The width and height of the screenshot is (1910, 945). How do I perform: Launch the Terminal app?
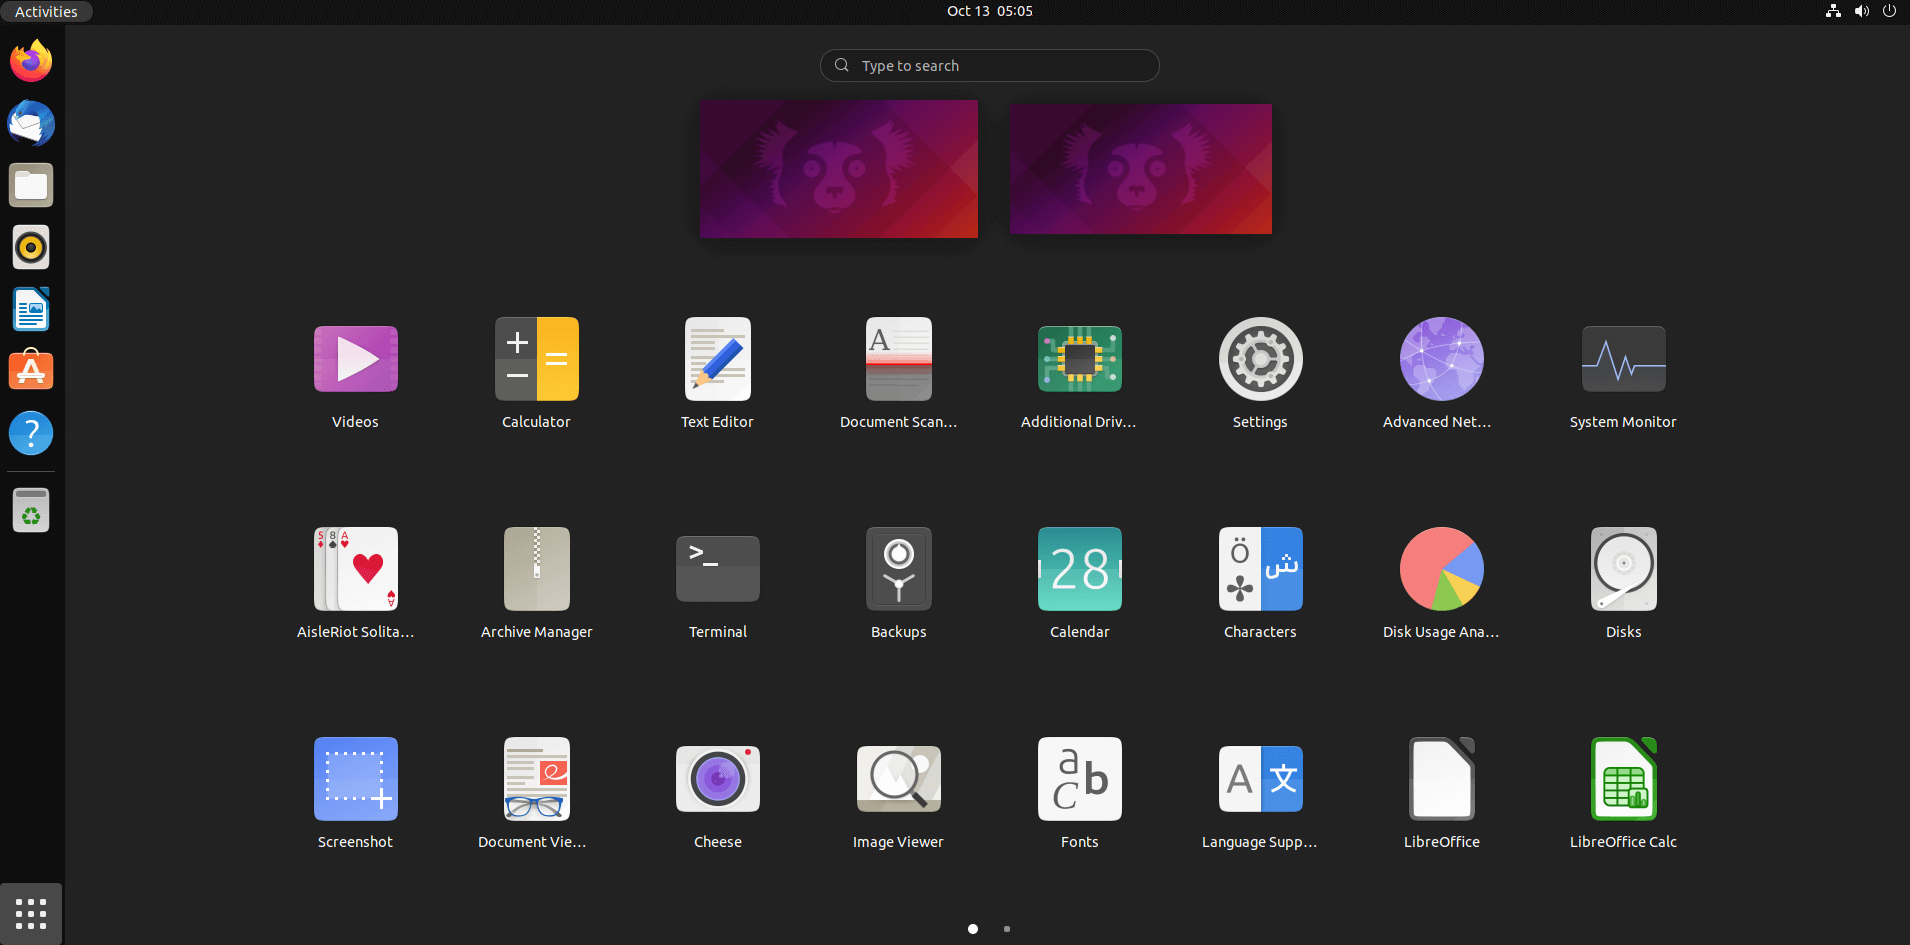(717, 570)
